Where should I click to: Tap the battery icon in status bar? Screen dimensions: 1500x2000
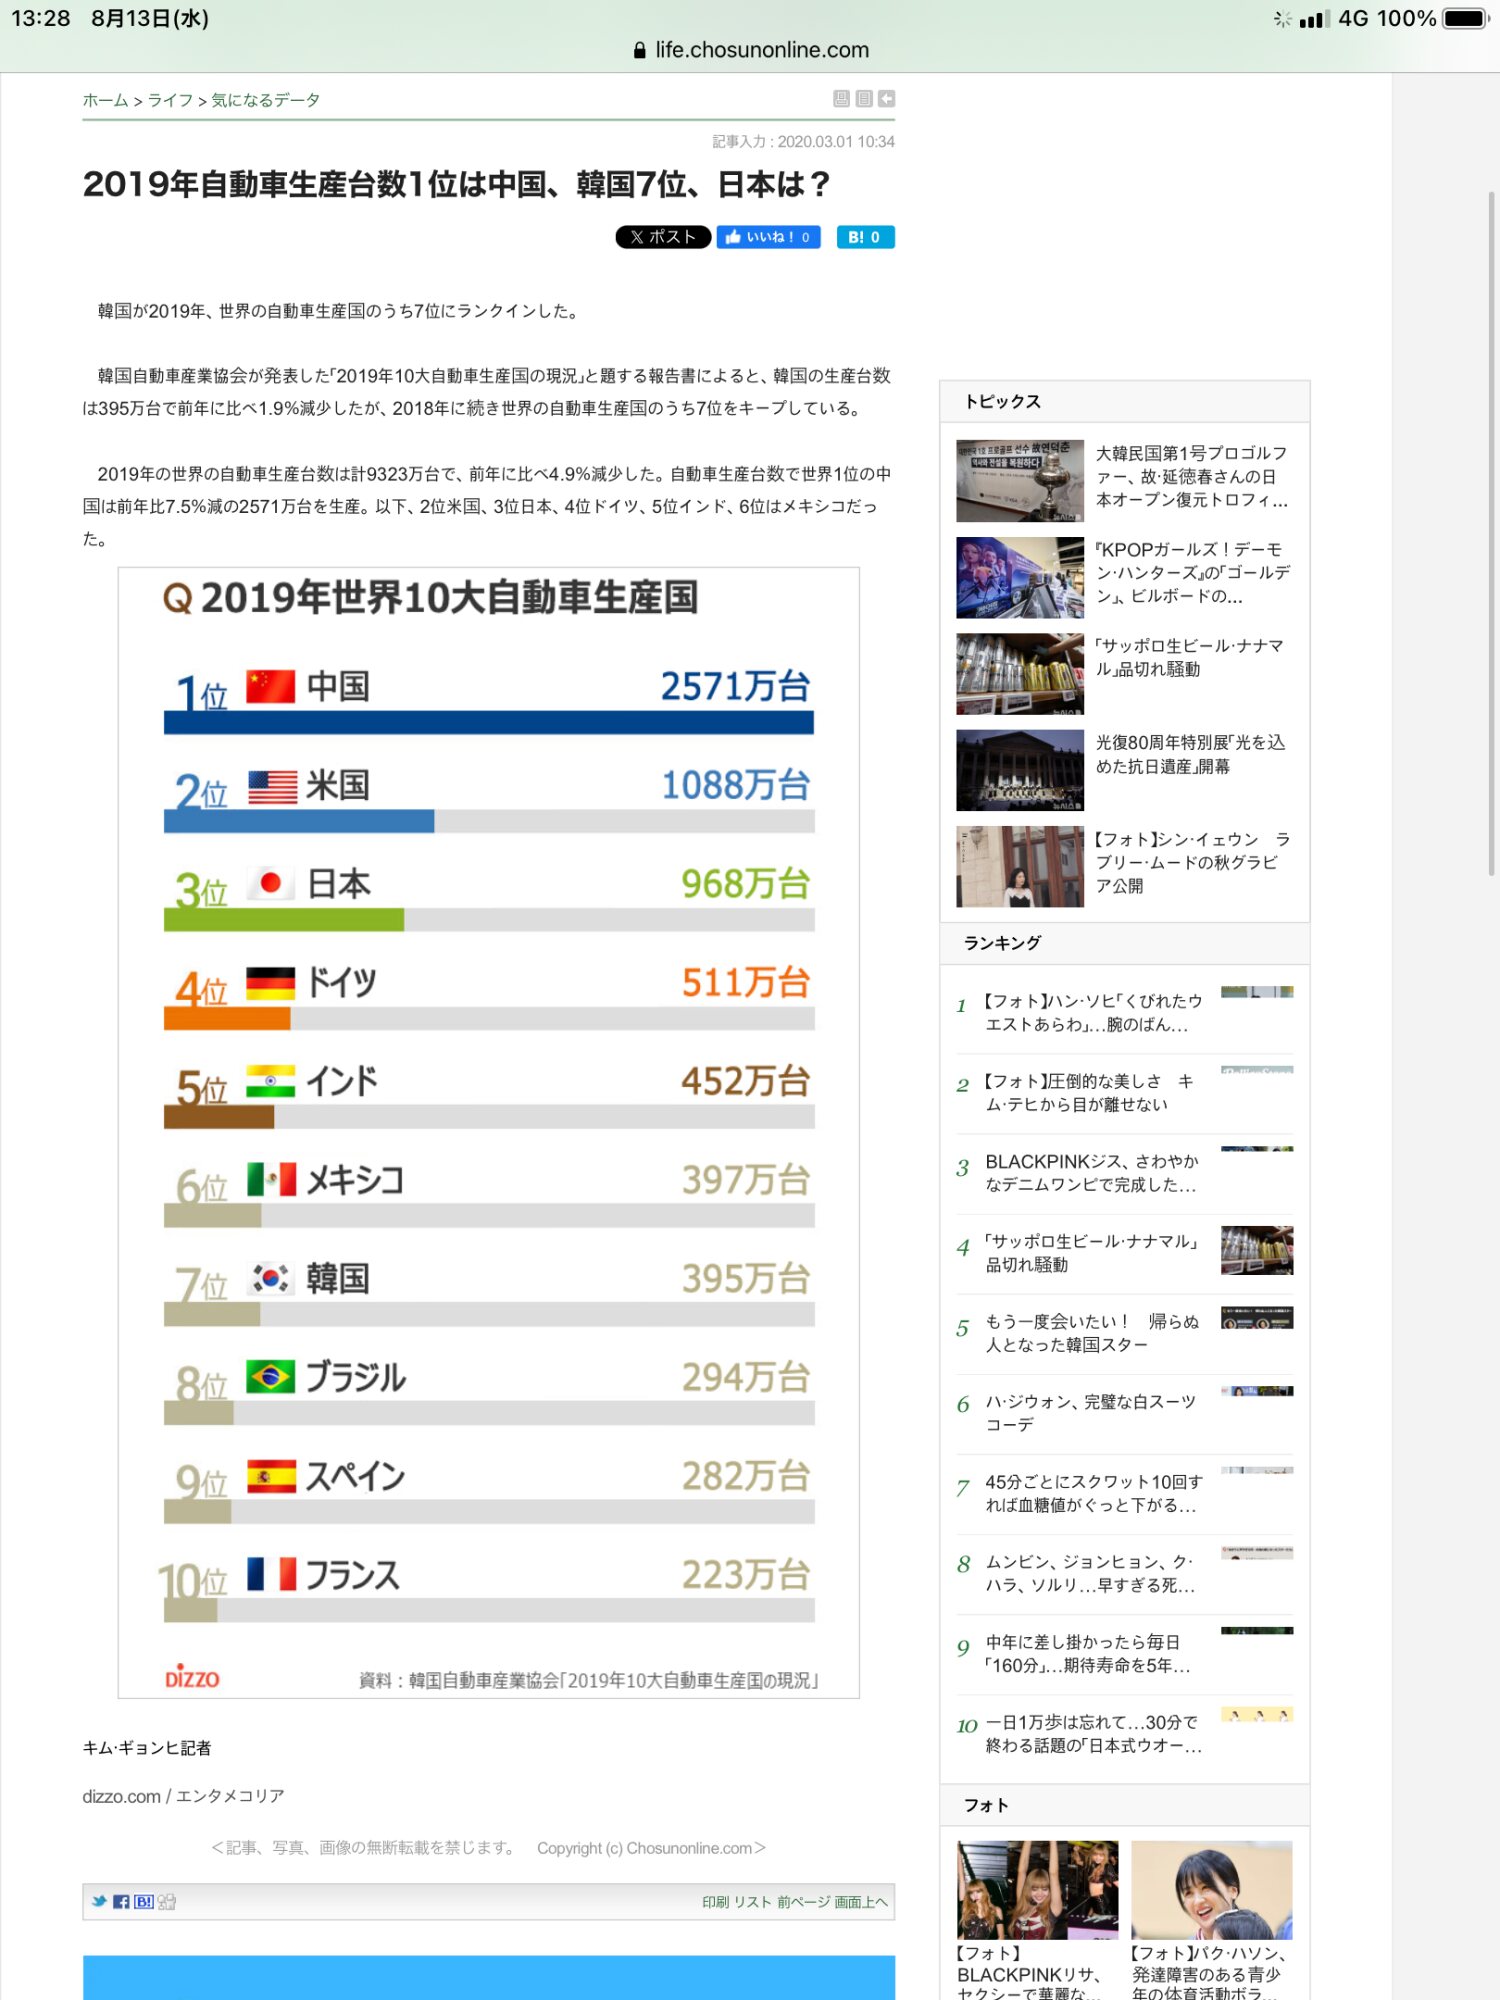point(1466,19)
